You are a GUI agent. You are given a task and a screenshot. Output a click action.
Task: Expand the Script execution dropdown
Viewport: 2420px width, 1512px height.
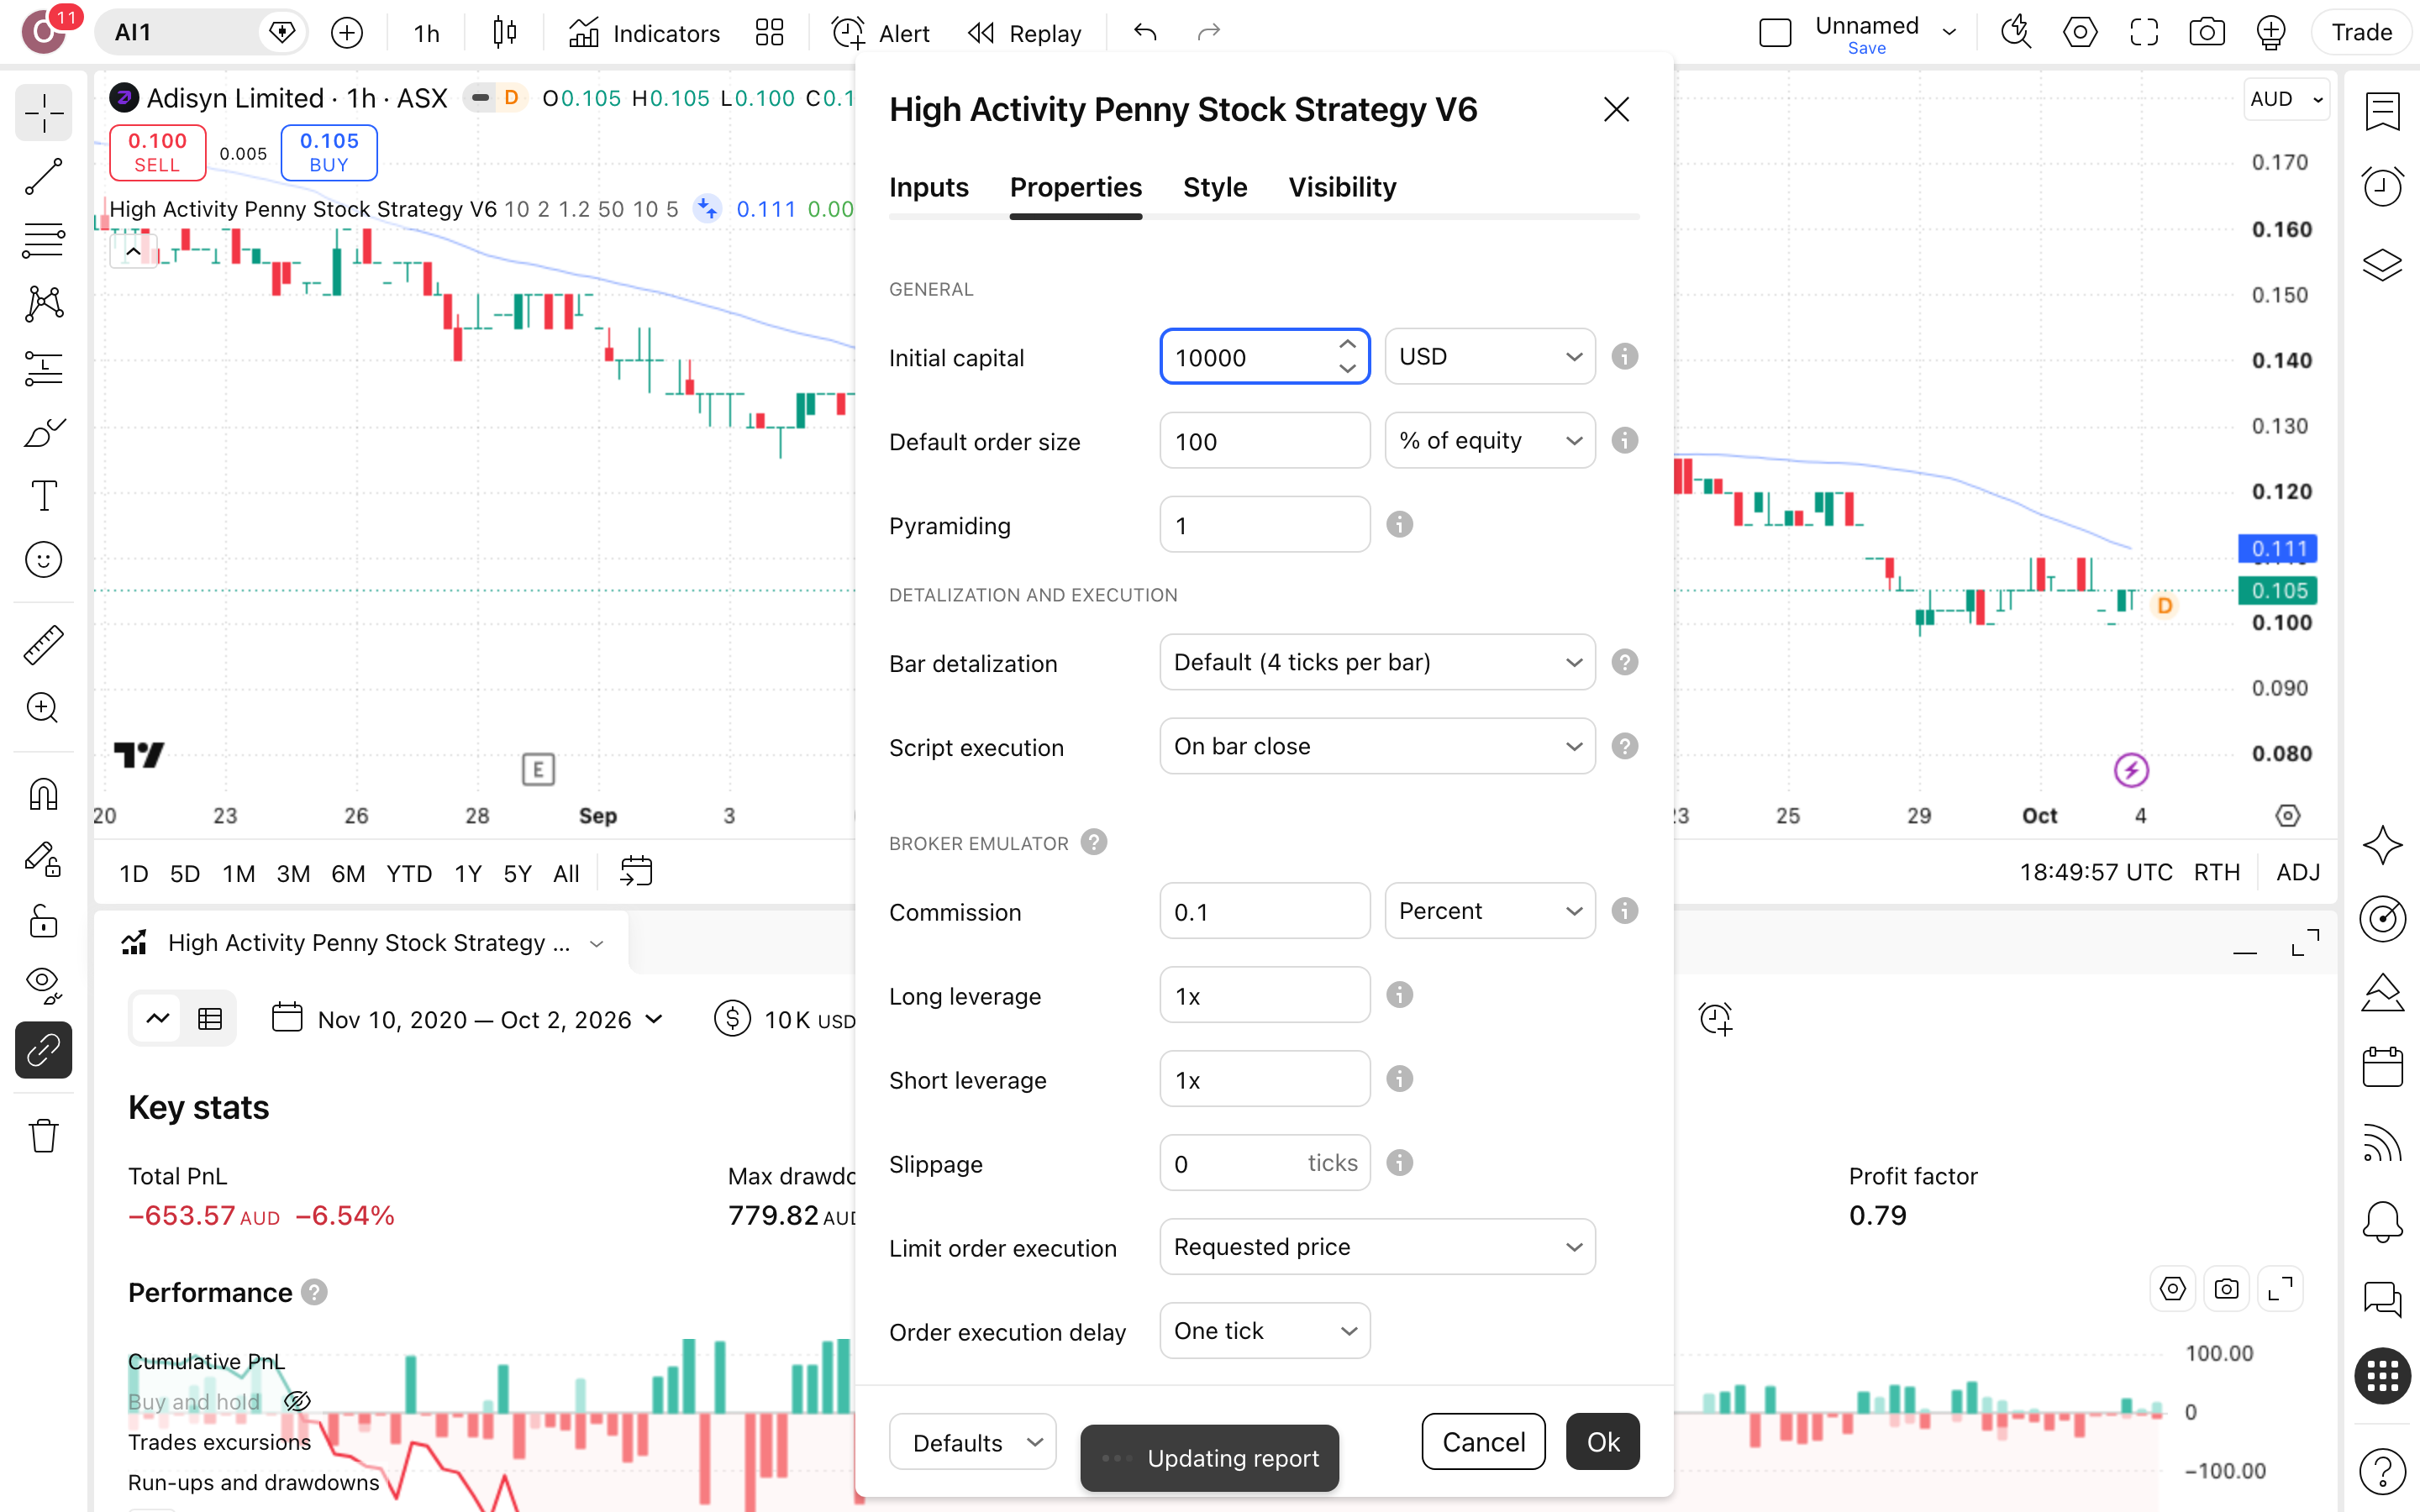coord(1377,746)
